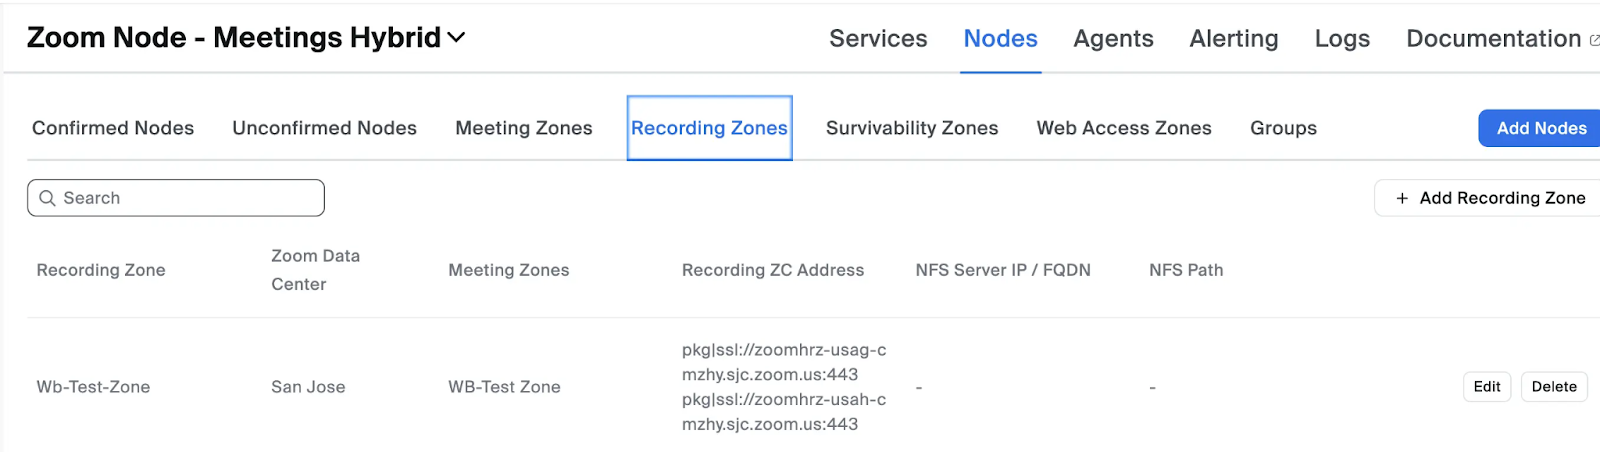1600x452 pixels.
Task: Open the Survivability Zones tab
Action: (x=912, y=128)
